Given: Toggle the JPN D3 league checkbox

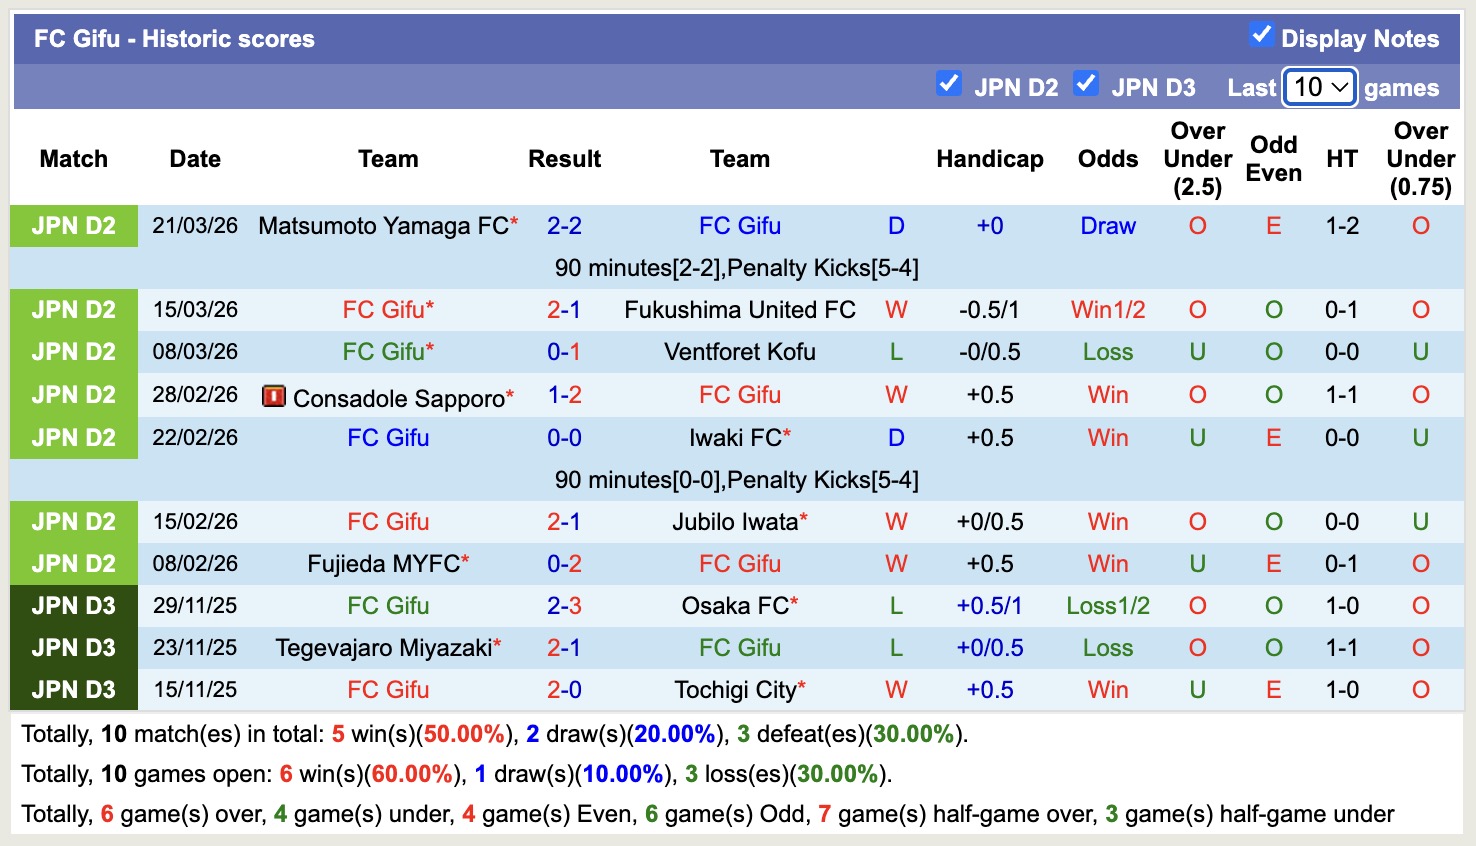Looking at the screenshot, I should coord(1085,84).
